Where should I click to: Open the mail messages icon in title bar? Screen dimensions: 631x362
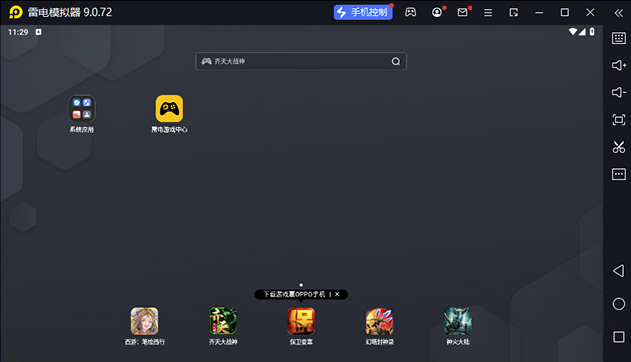462,12
